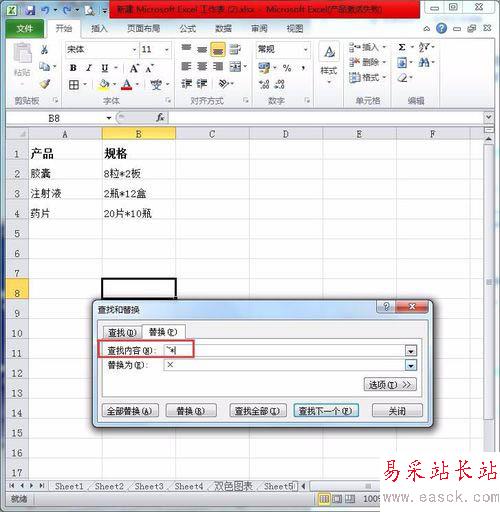Apply the red font color A
Viewport: 500px width, 512px height.
pyautogui.click(x=126, y=84)
